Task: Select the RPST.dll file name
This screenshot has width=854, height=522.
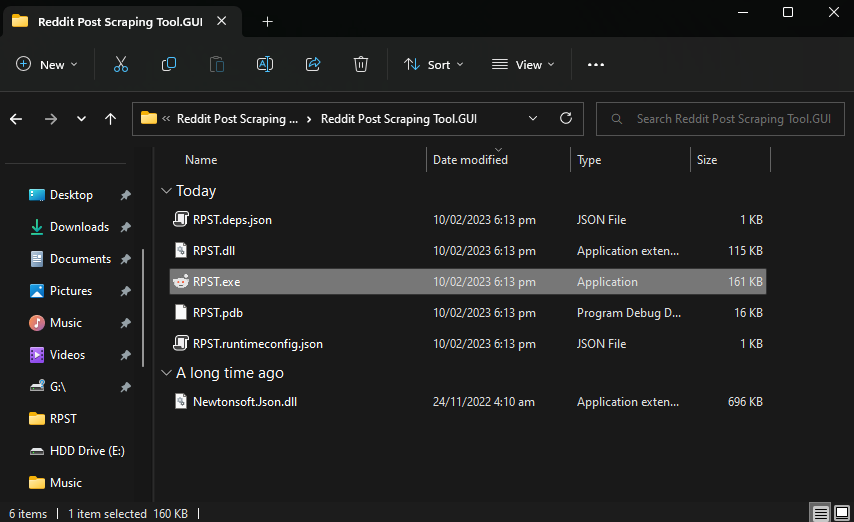Action: (214, 251)
